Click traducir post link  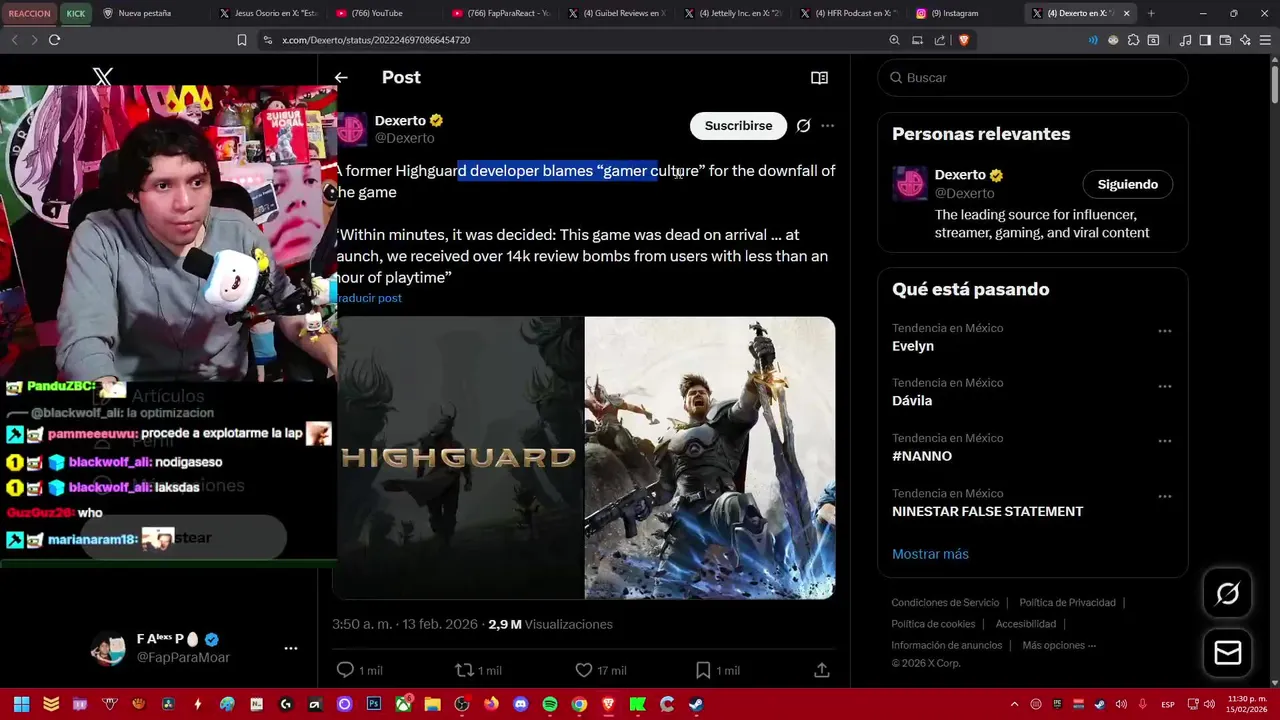(369, 298)
